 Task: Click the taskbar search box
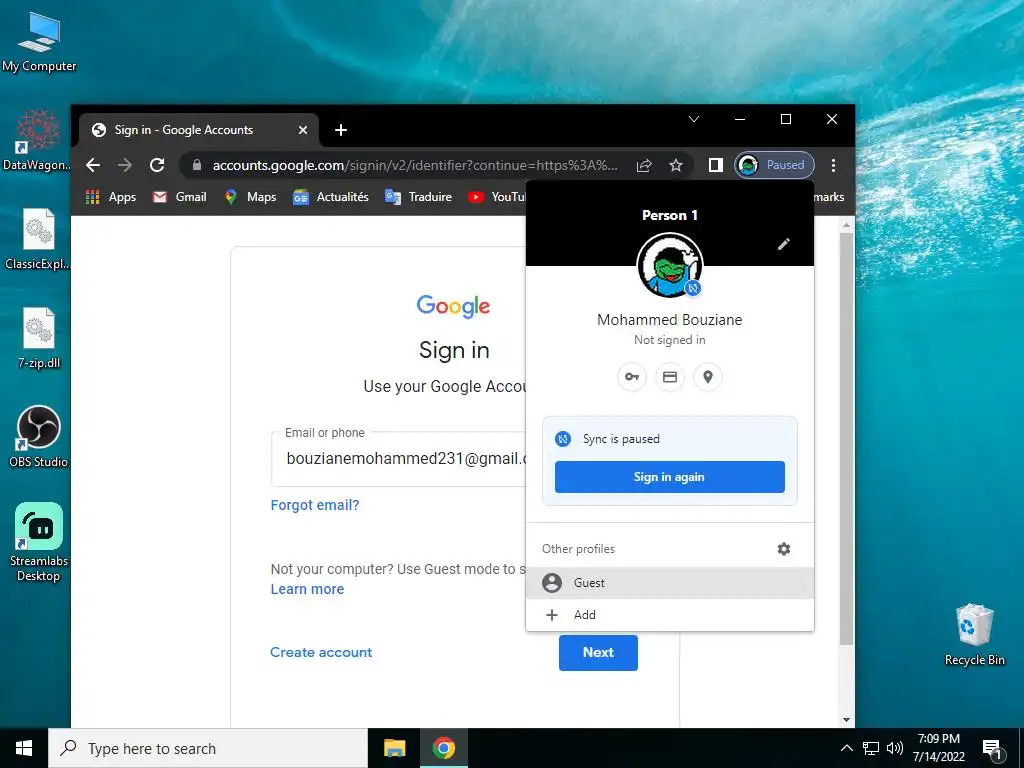pos(208,748)
